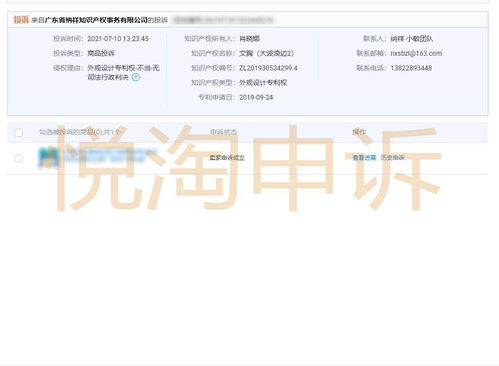Click the 操作 column header
This screenshot has height=366, width=499.
coord(359,132)
